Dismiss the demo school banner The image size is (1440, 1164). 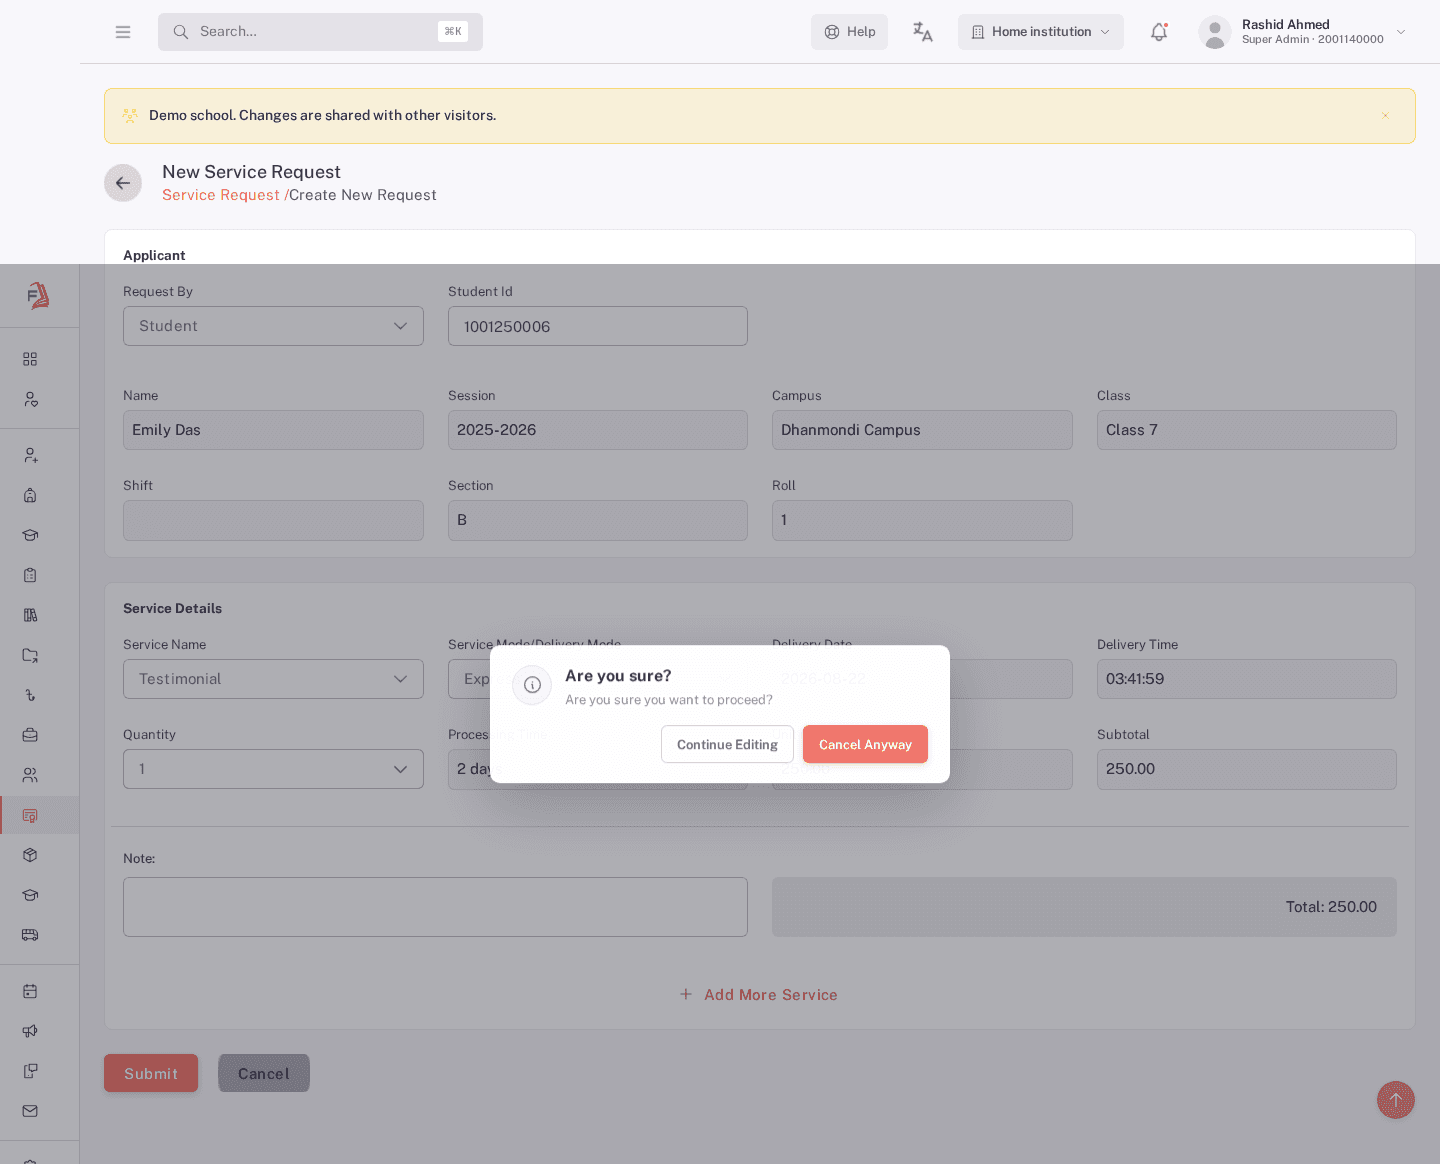click(1386, 116)
